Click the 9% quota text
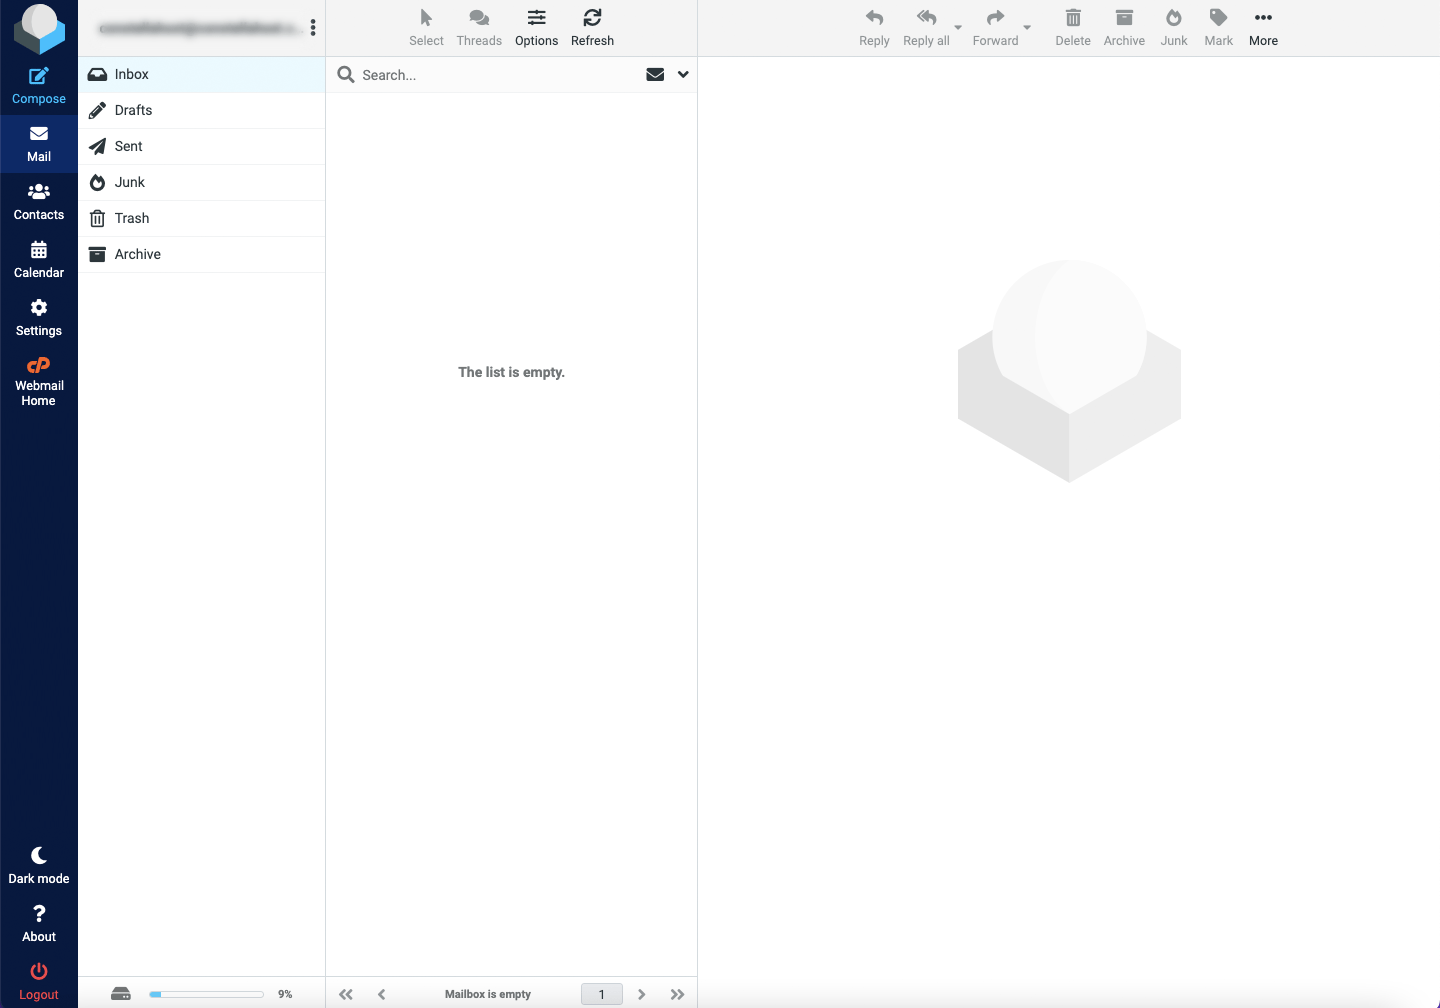The image size is (1440, 1008). tap(285, 994)
